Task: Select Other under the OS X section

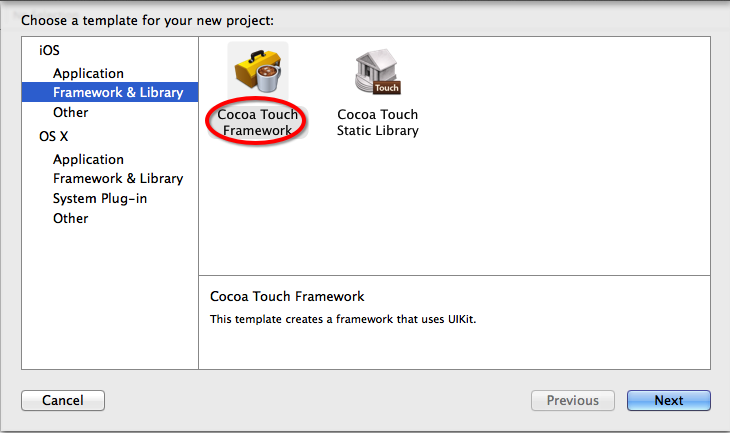Action: pyautogui.click(x=71, y=218)
